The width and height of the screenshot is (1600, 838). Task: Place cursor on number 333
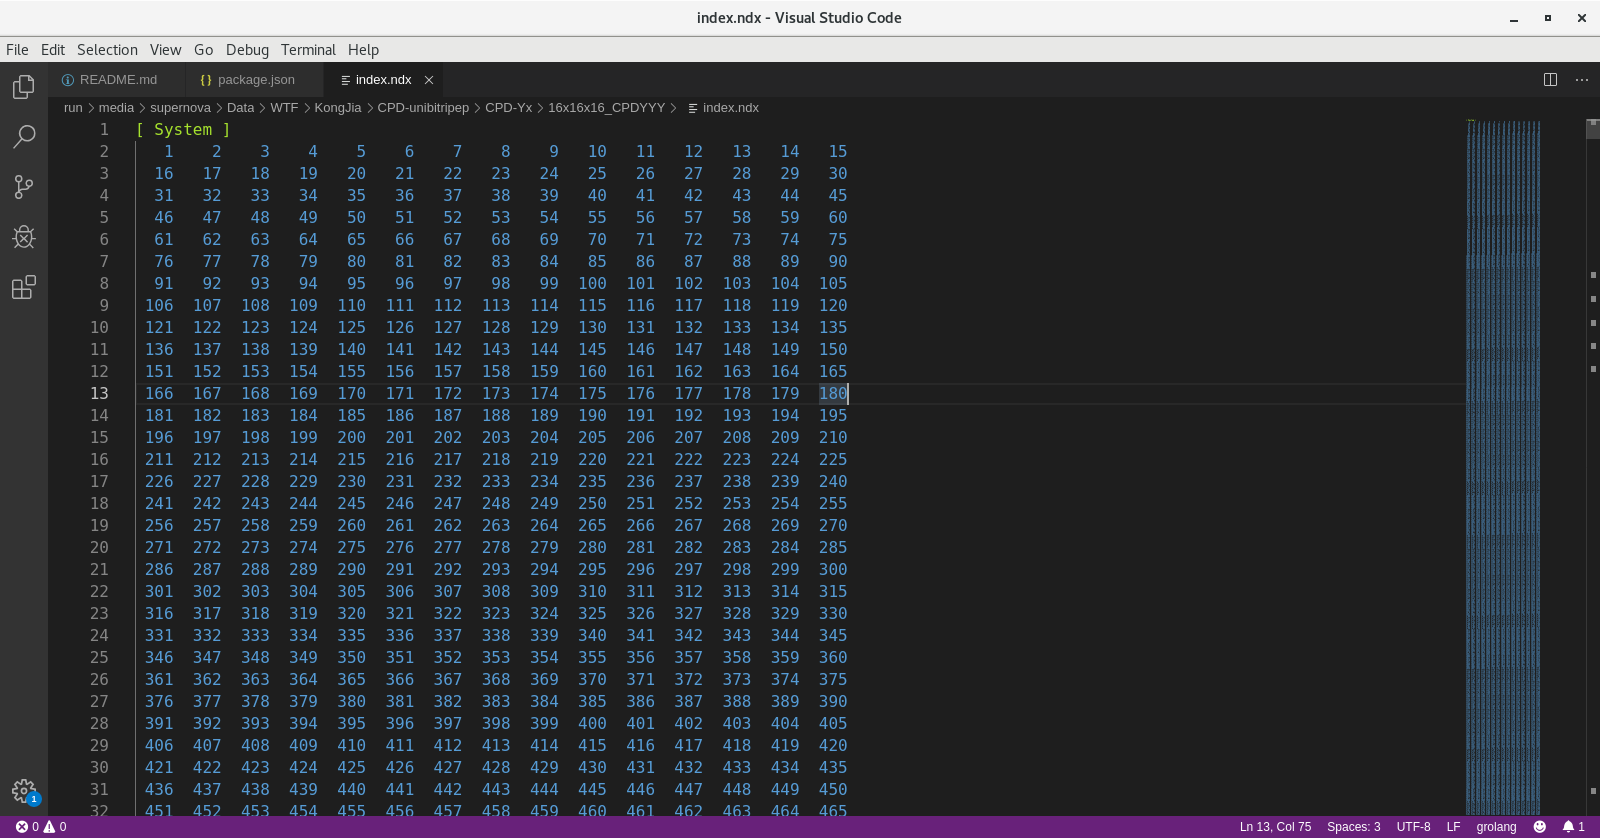[x=255, y=636]
